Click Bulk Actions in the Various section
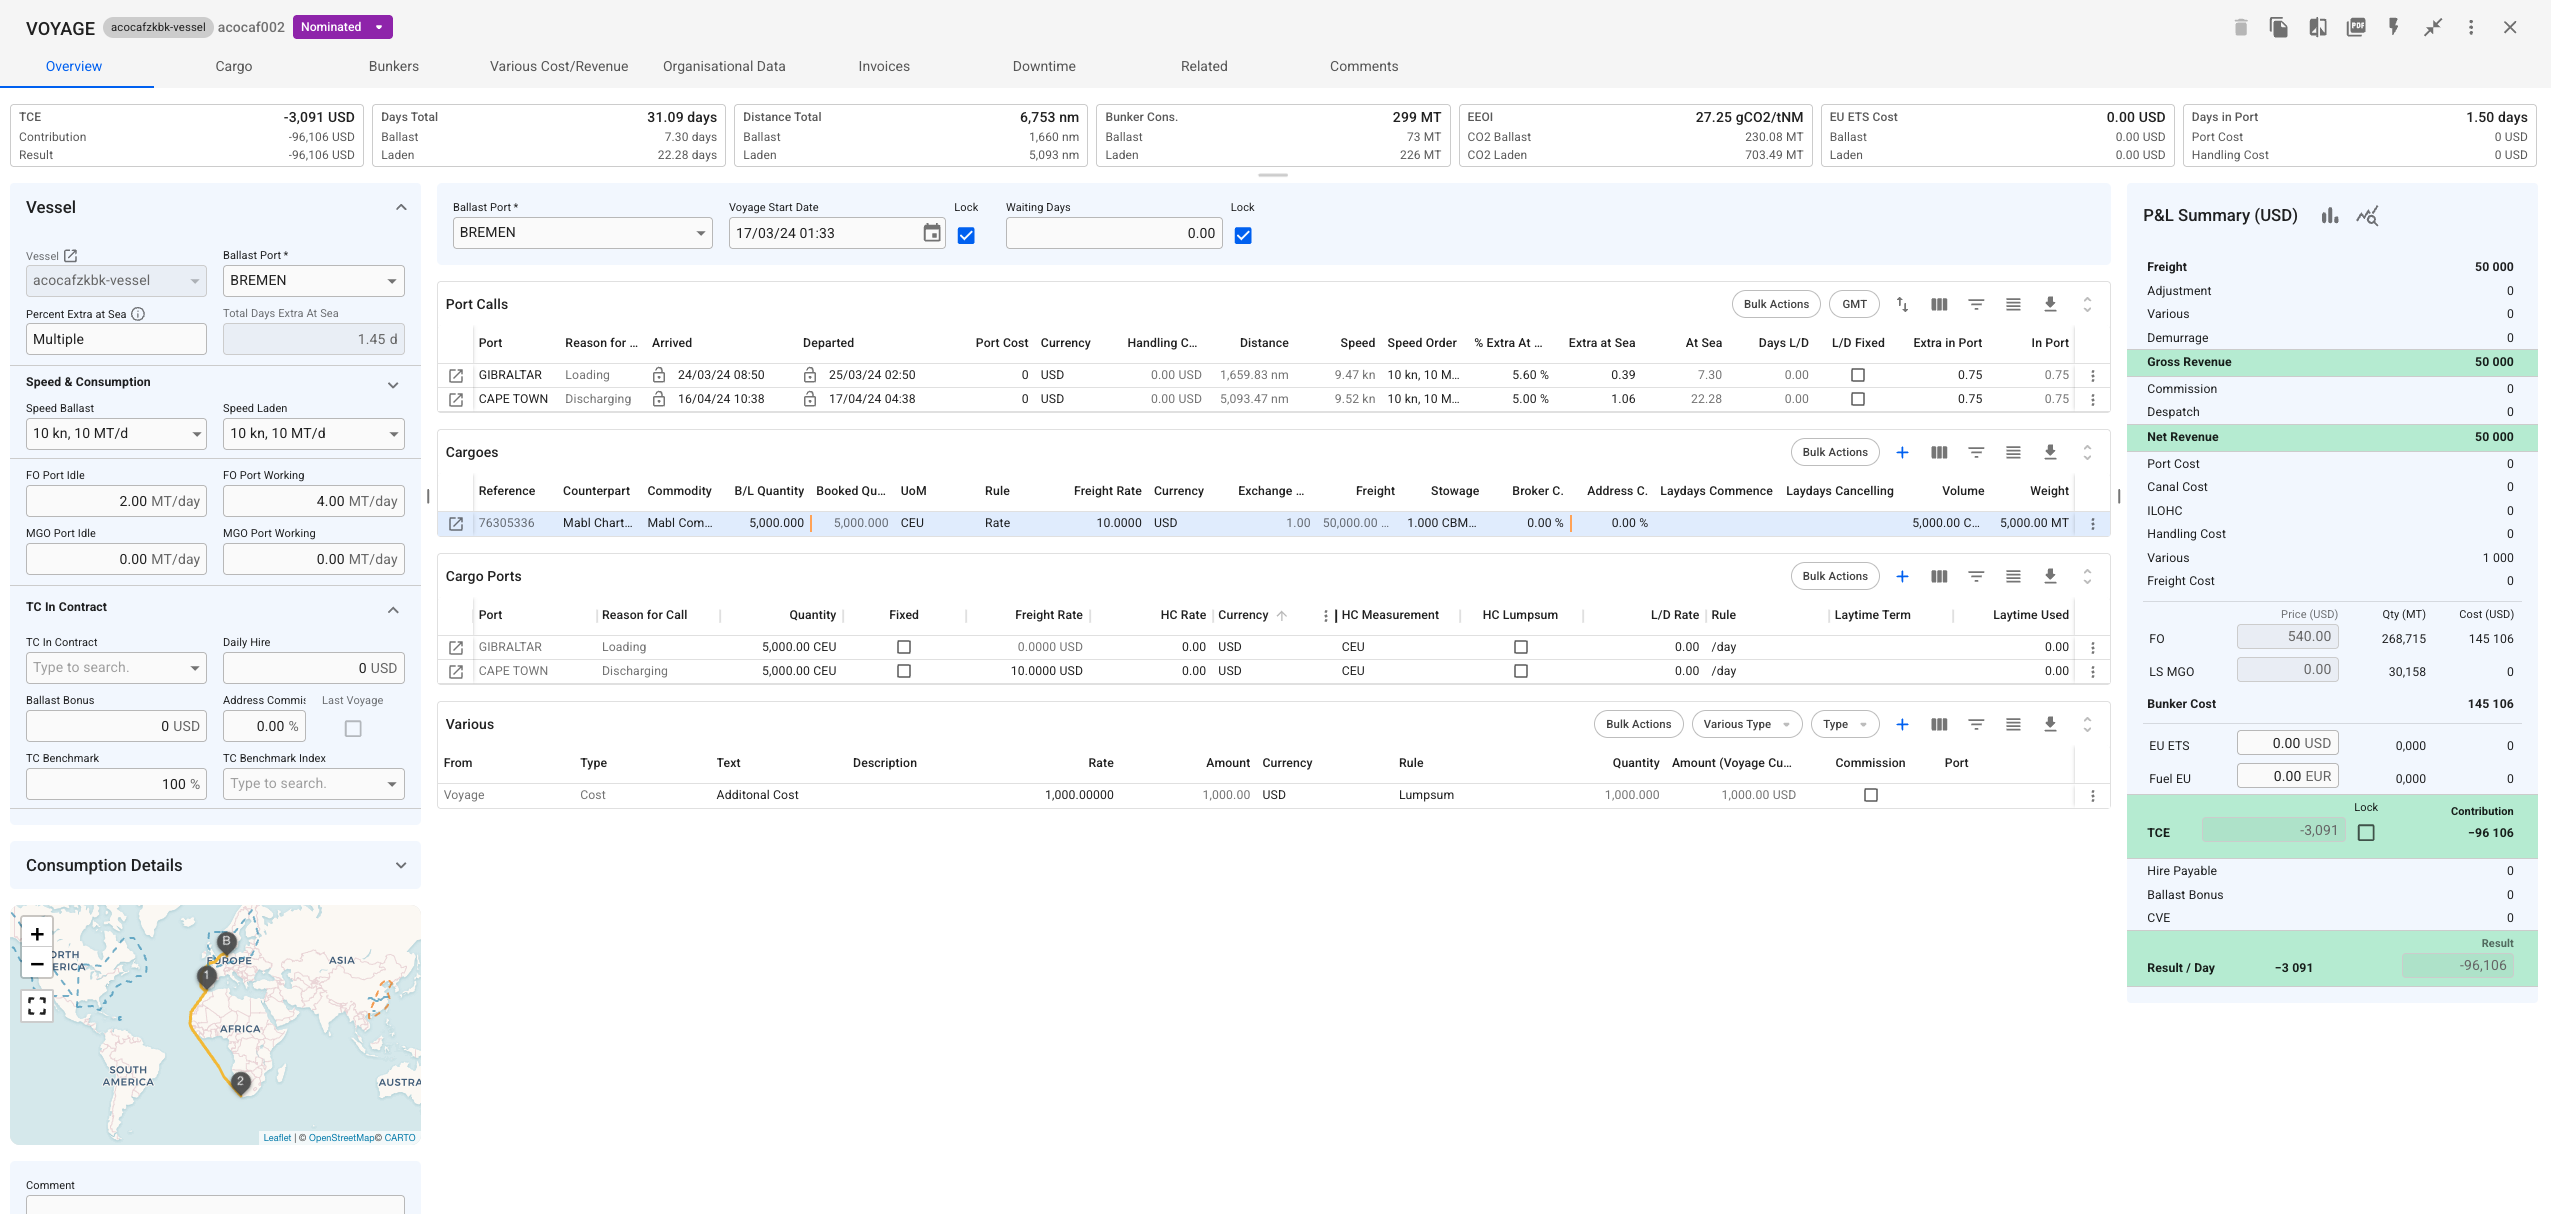This screenshot has width=2551, height=1214. pos(1638,724)
